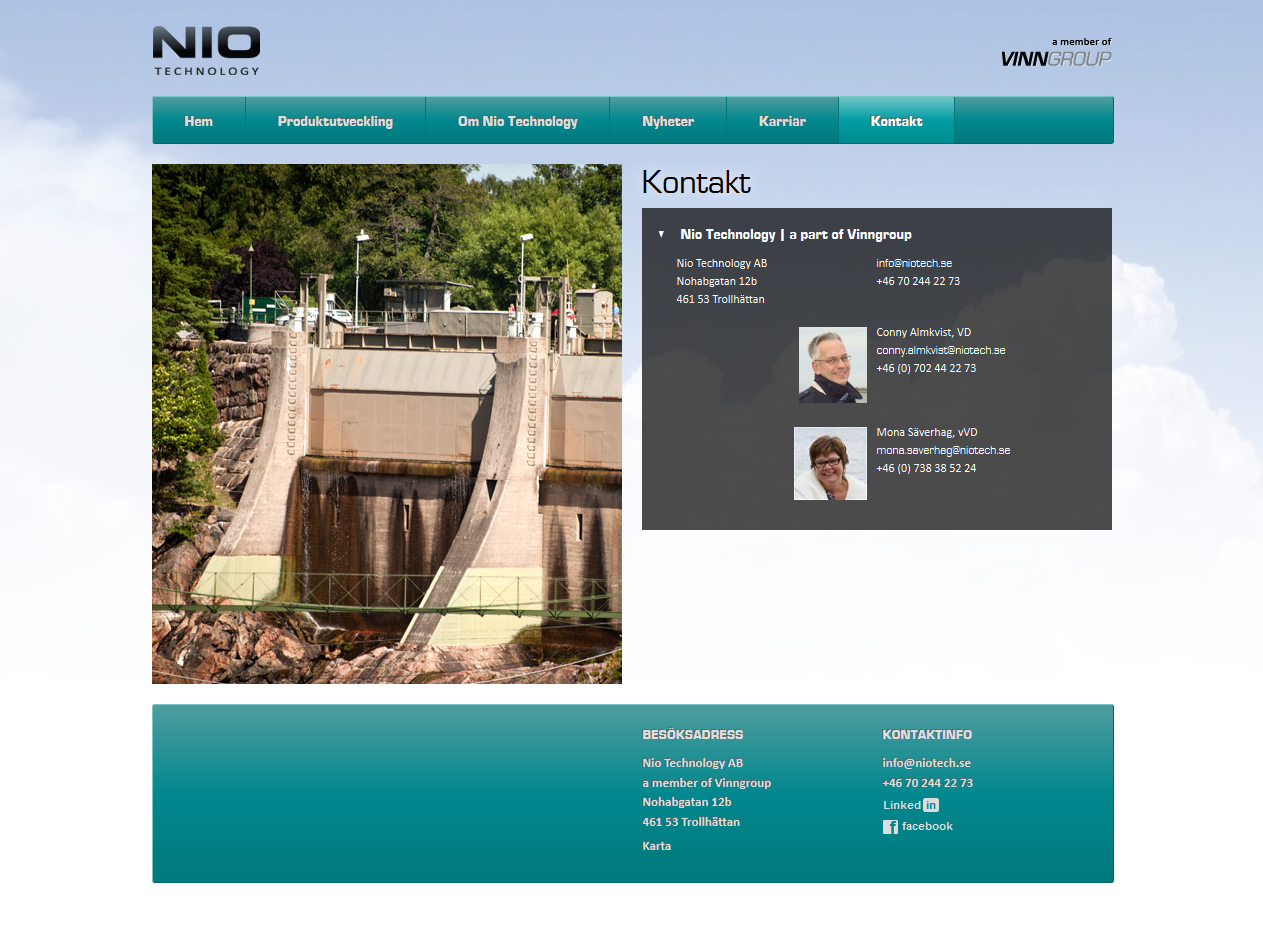1263x946 pixels.
Task: Click the 'Kontakt' page heading
Action: [696, 182]
